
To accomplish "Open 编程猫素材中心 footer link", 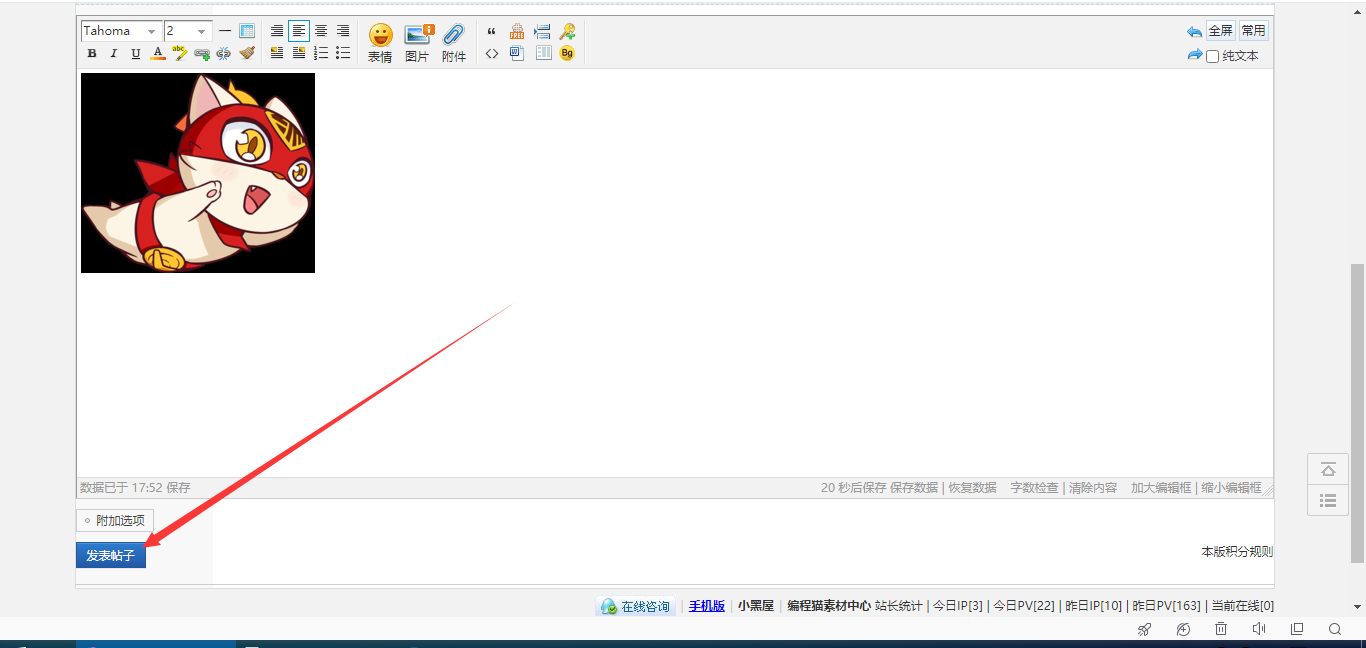I will coord(829,606).
